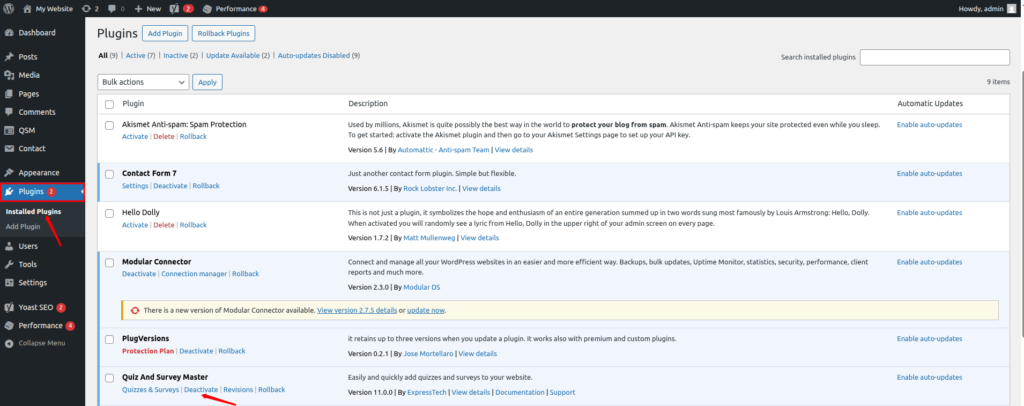1024x406 pixels.
Task: Open the Yoast icon in admin bar
Action: click(176, 9)
